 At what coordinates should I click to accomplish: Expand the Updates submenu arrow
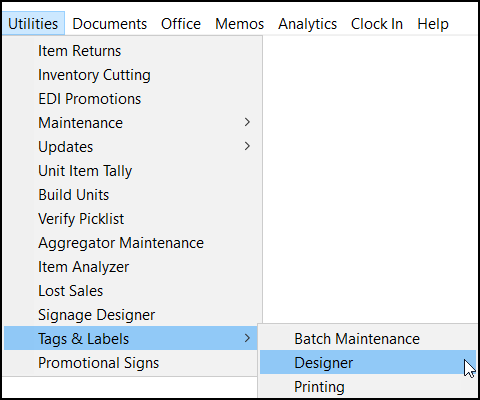pos(247,146)
